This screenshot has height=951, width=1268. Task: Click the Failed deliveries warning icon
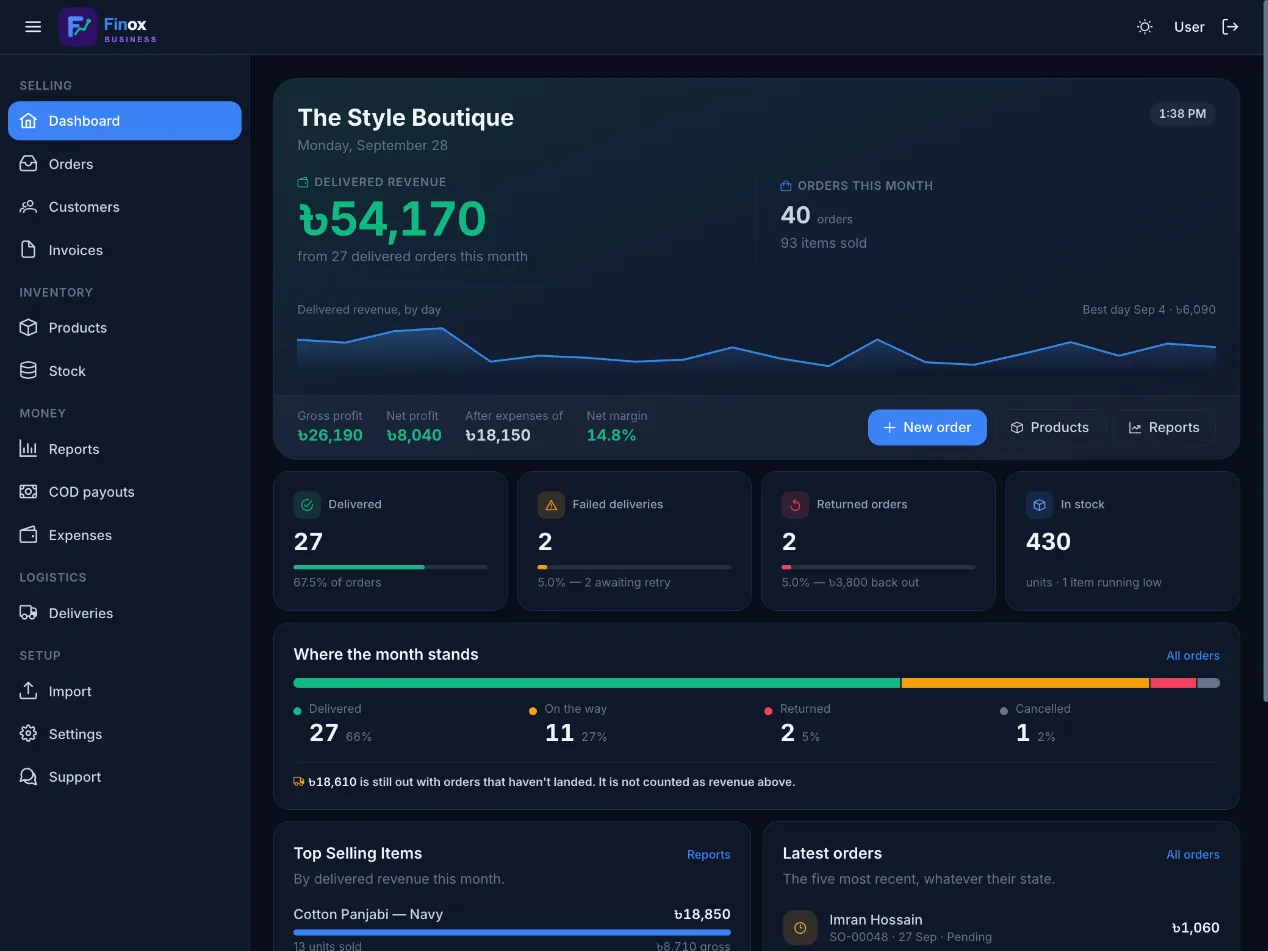click(551, 505)
